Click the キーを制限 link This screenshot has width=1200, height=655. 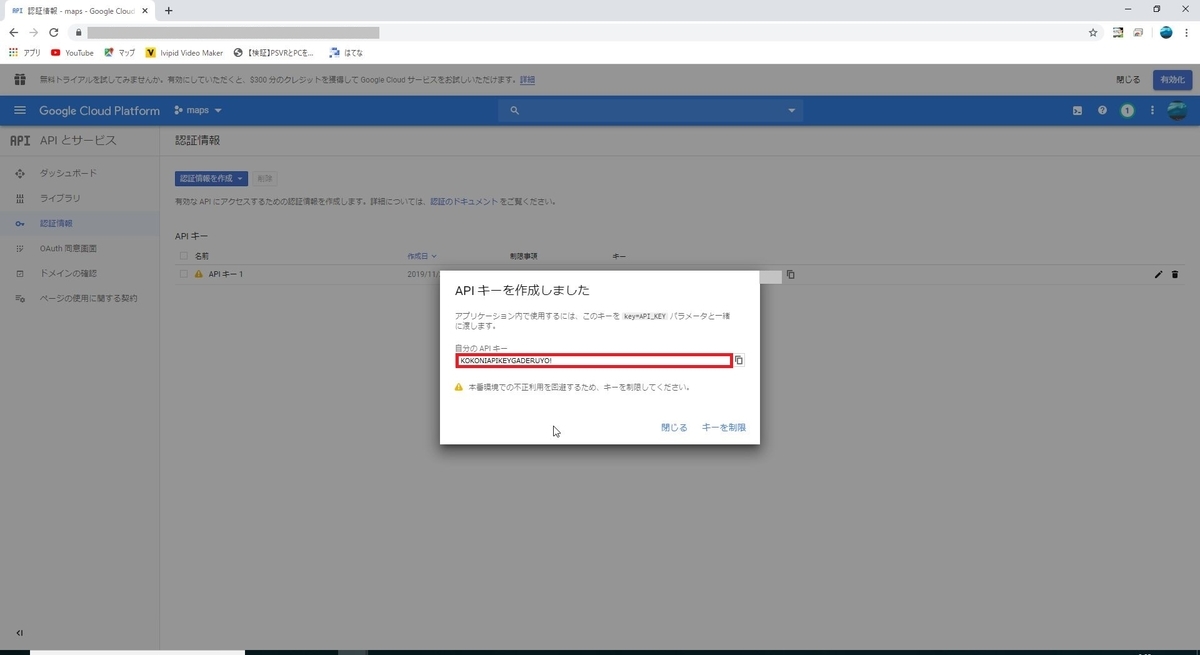pos(723,427)
